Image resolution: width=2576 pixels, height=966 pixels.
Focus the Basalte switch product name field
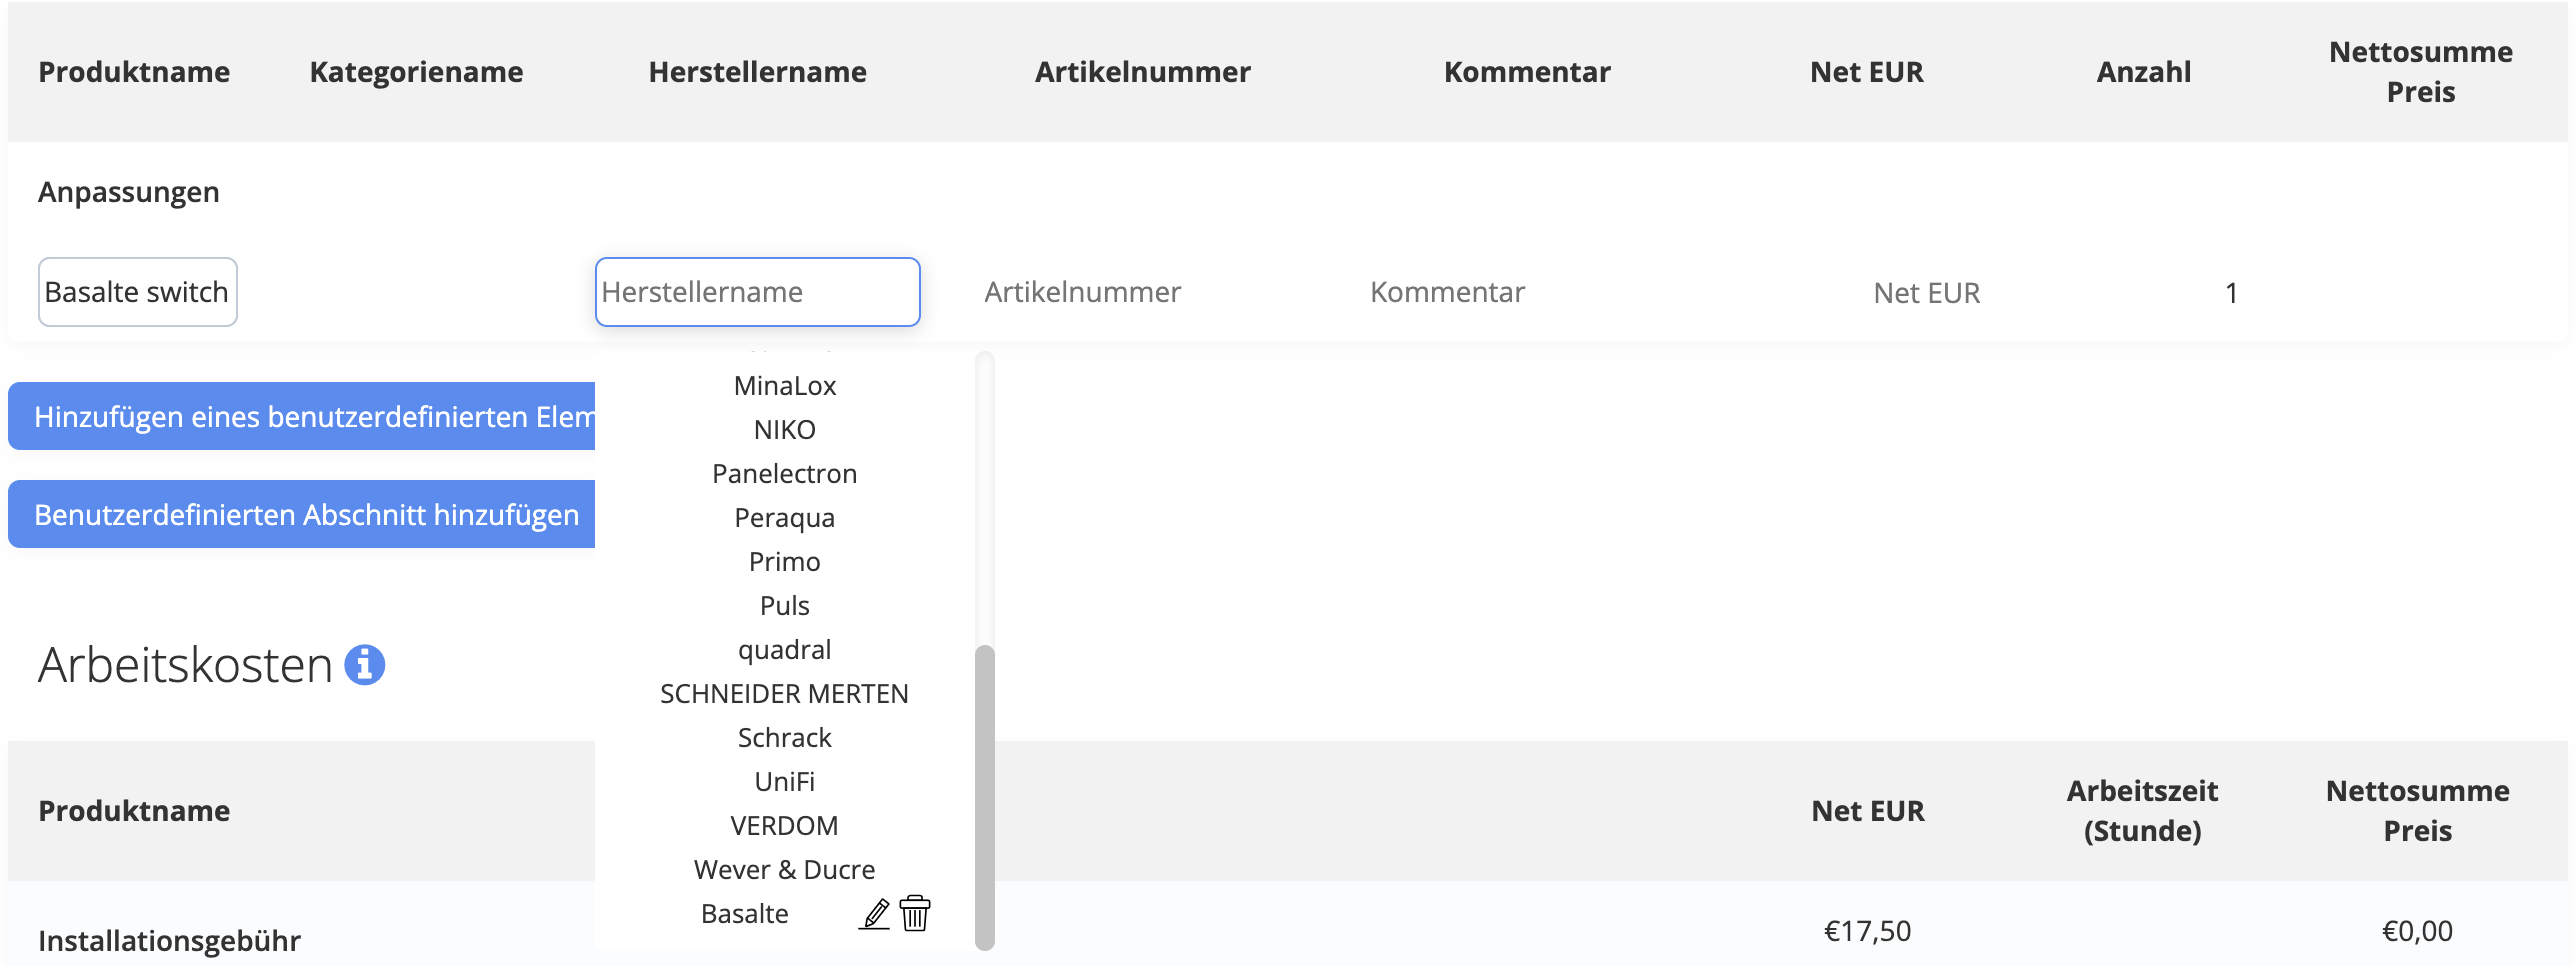click(138, 292)
